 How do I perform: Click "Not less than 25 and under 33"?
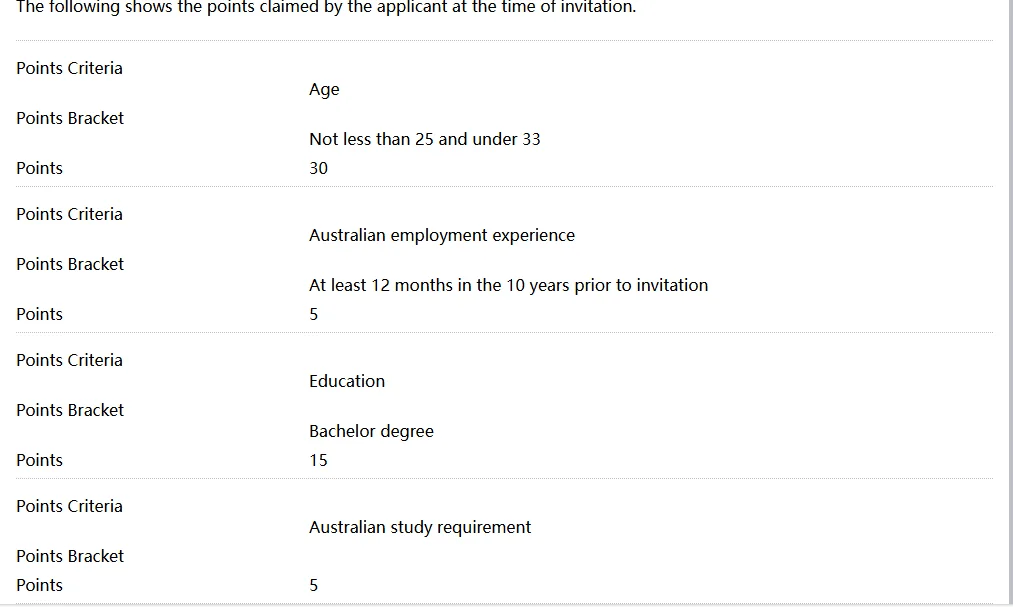point(424,139)
